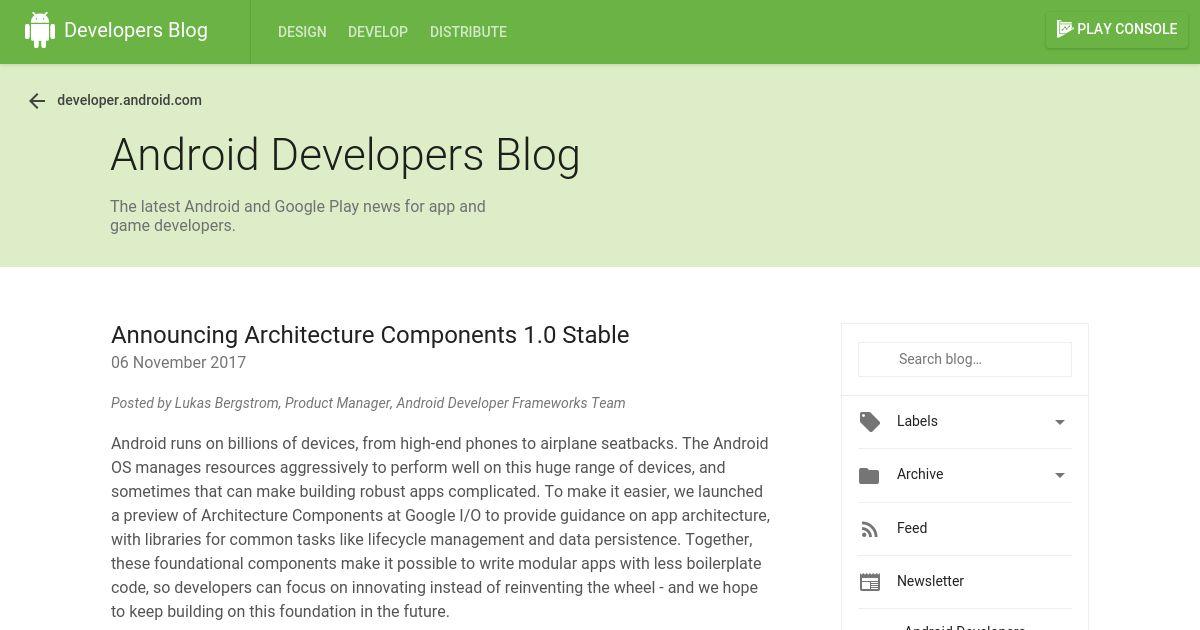The height and width of the screenshot is (630, 1200).
Task: Open the DESIGN menu item
Action: coord(302,32)
